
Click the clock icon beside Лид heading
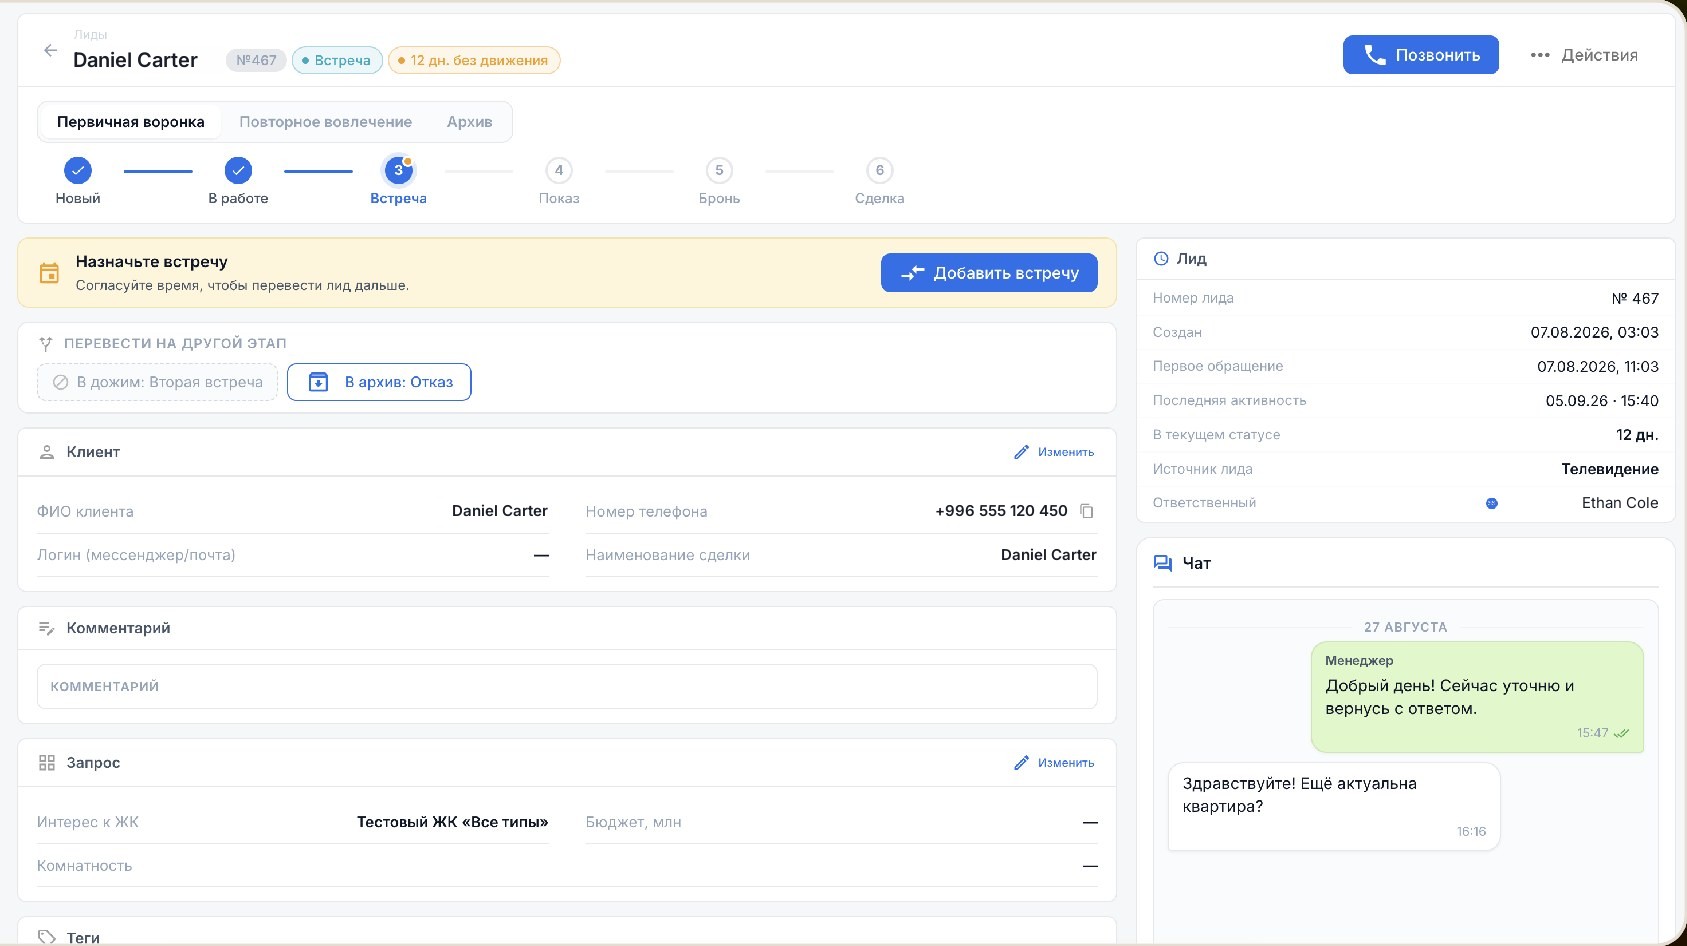coord(1161,258)
